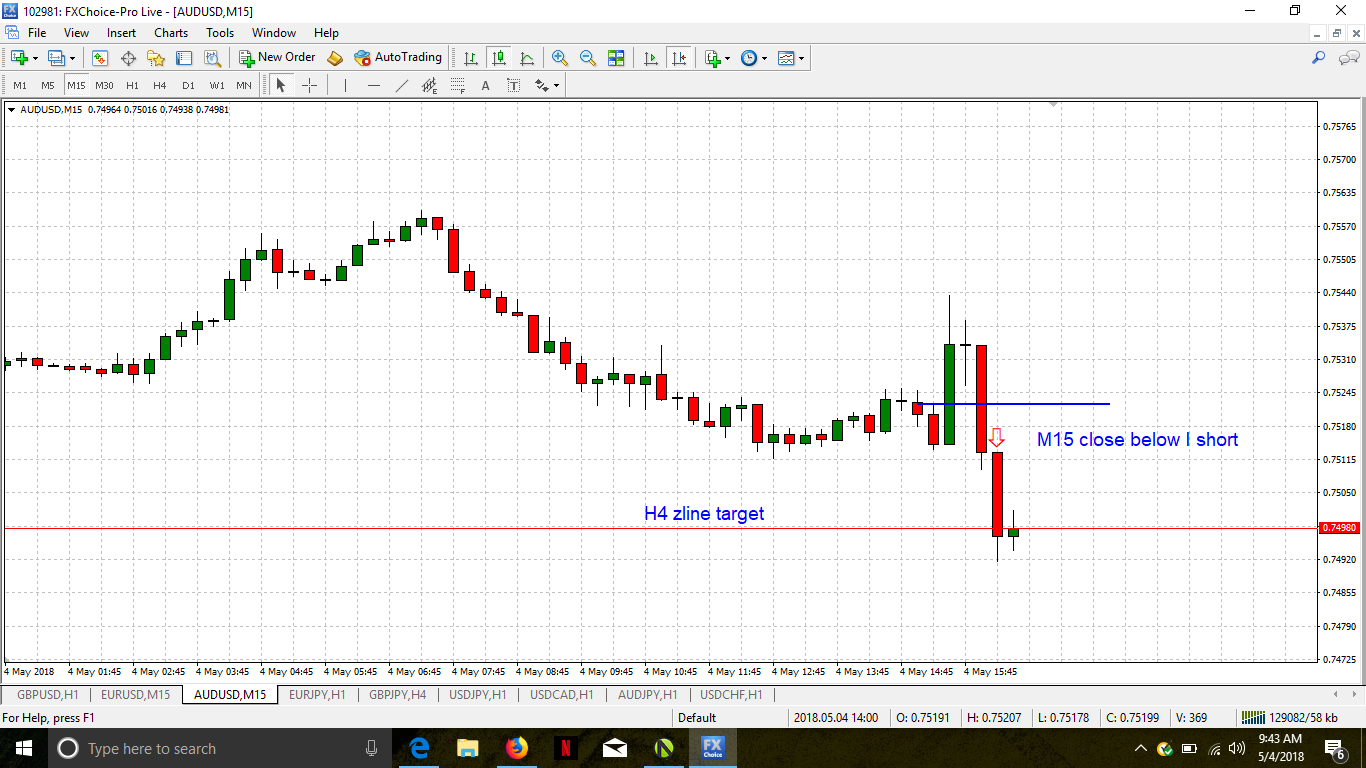Switch chart to line chart mode
This screenshot has width=1366, height=768.
(x=526, y=58)
